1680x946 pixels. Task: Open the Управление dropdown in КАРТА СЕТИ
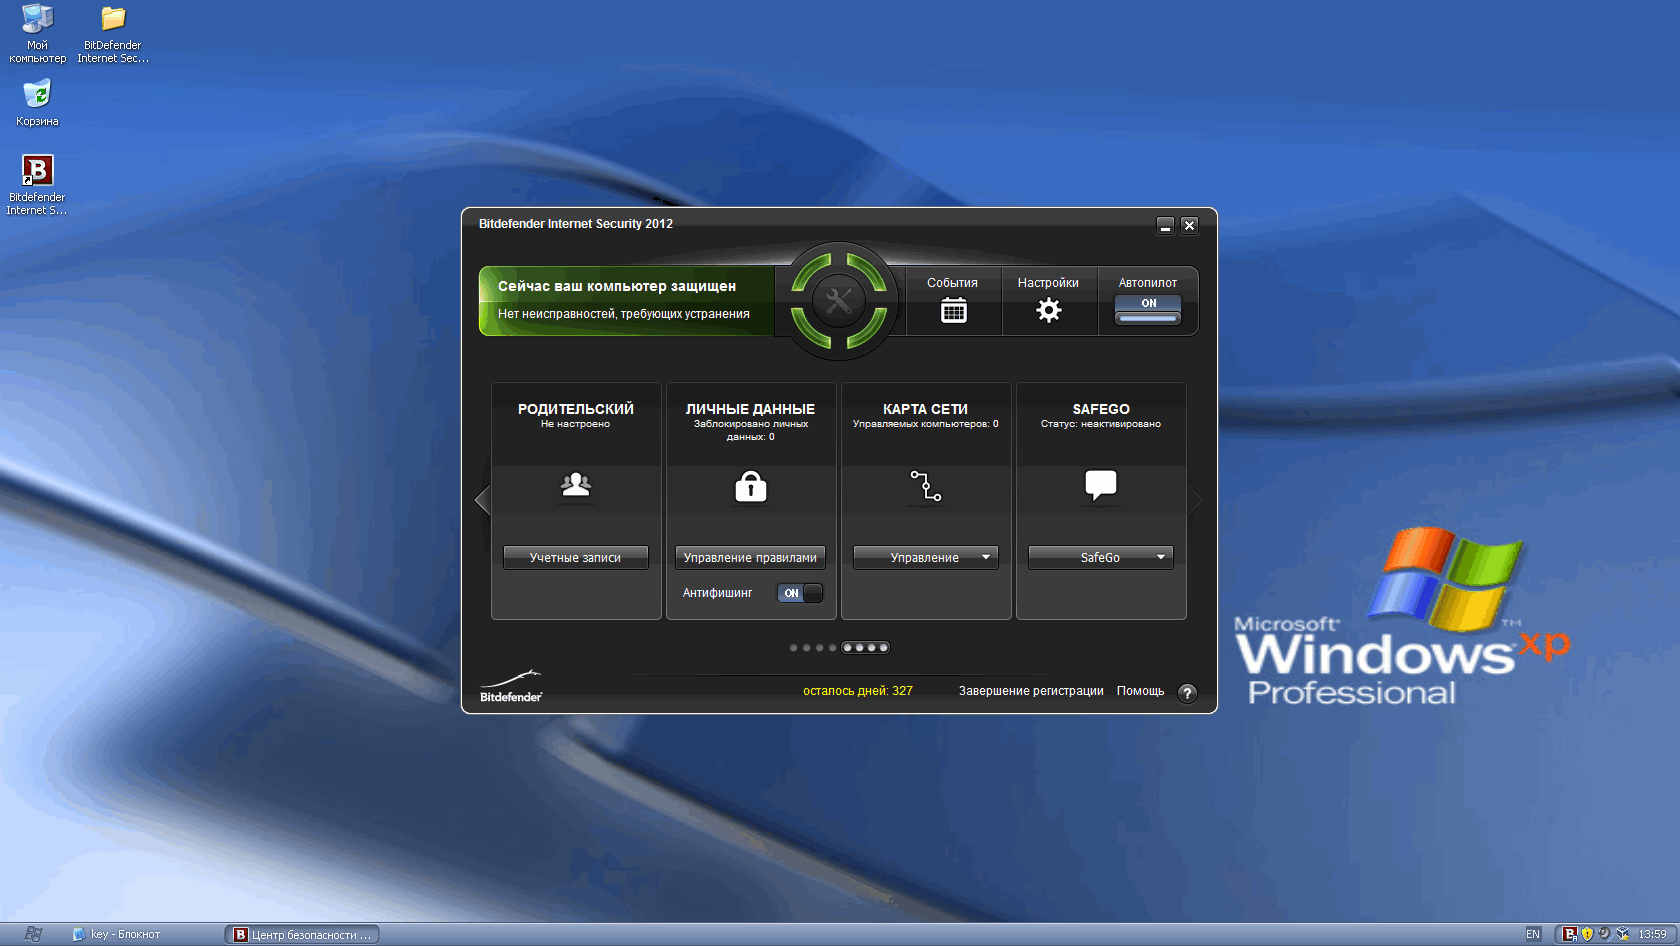click(926, 557)
